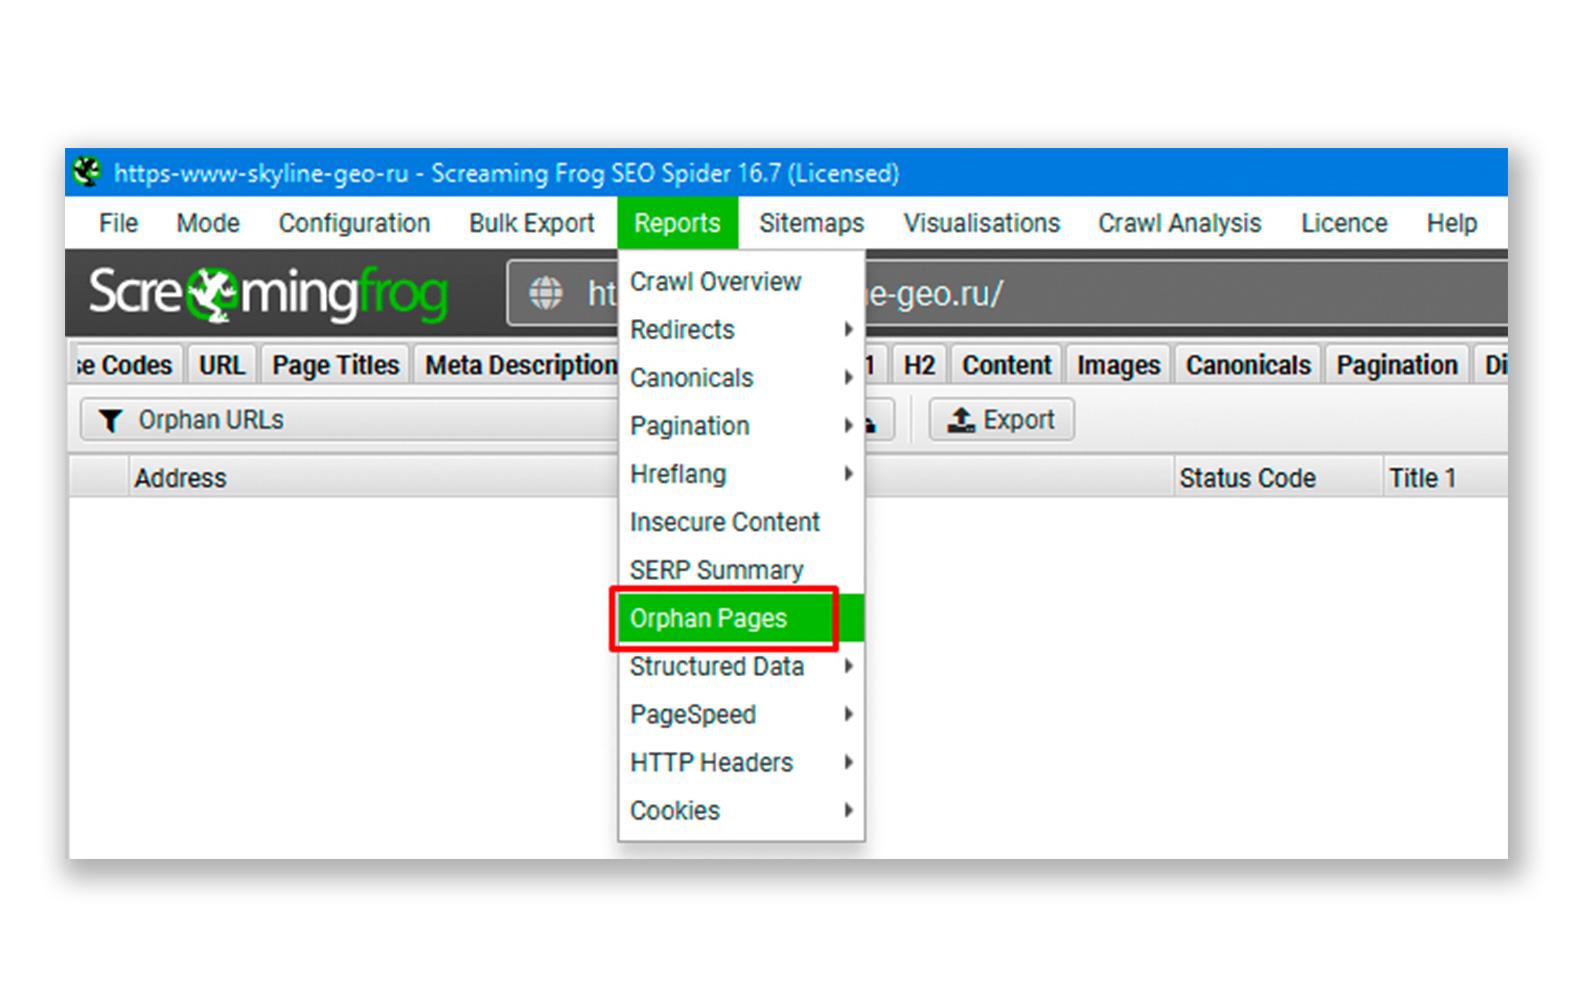This screenshot has height=1005, width=1571.
Task: Switch to the Pagination tab
Action: (1397, 365)
